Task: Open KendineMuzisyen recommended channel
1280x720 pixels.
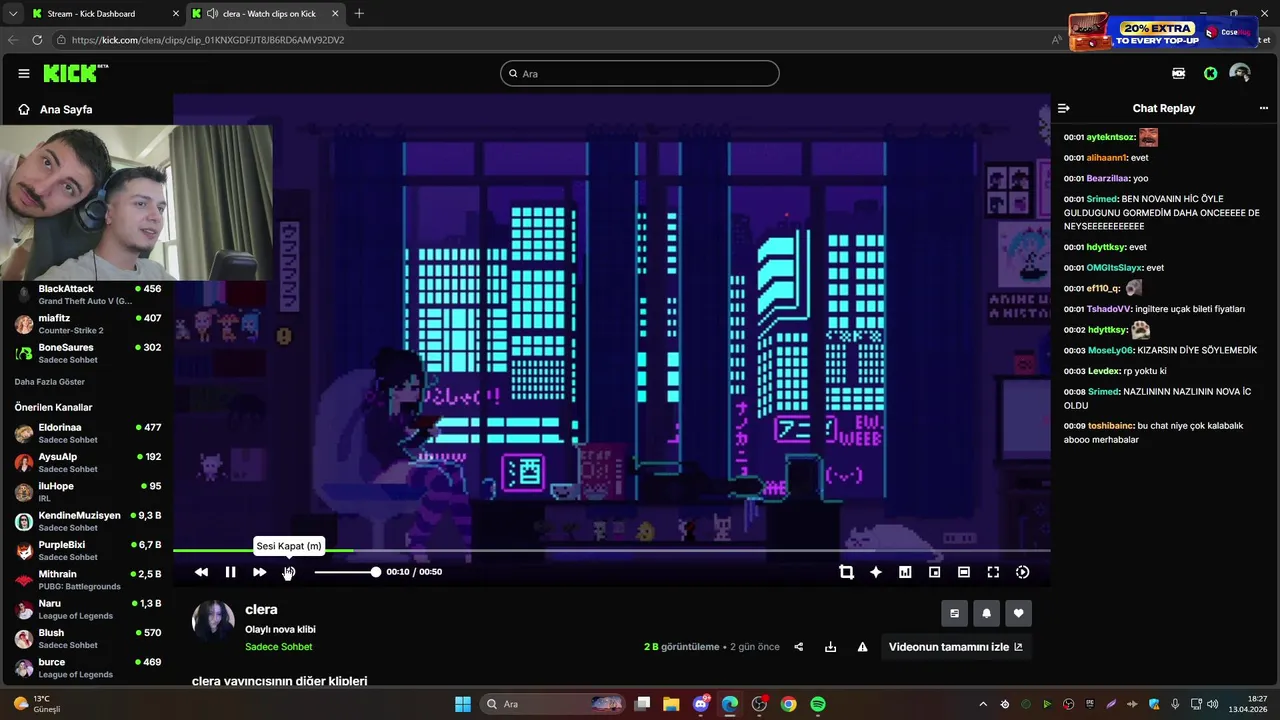Action: (x=88, y=521)
